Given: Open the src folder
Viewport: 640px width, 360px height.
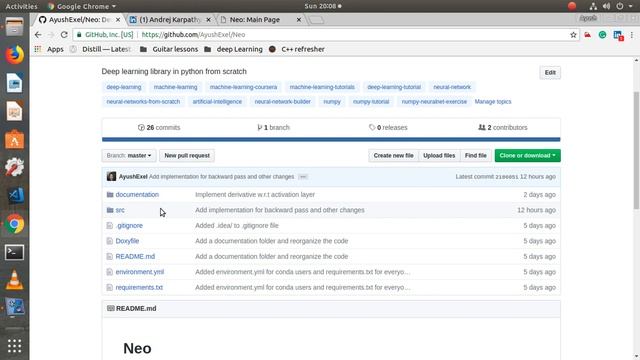Looking at the screenshot, I should point(120,210).
